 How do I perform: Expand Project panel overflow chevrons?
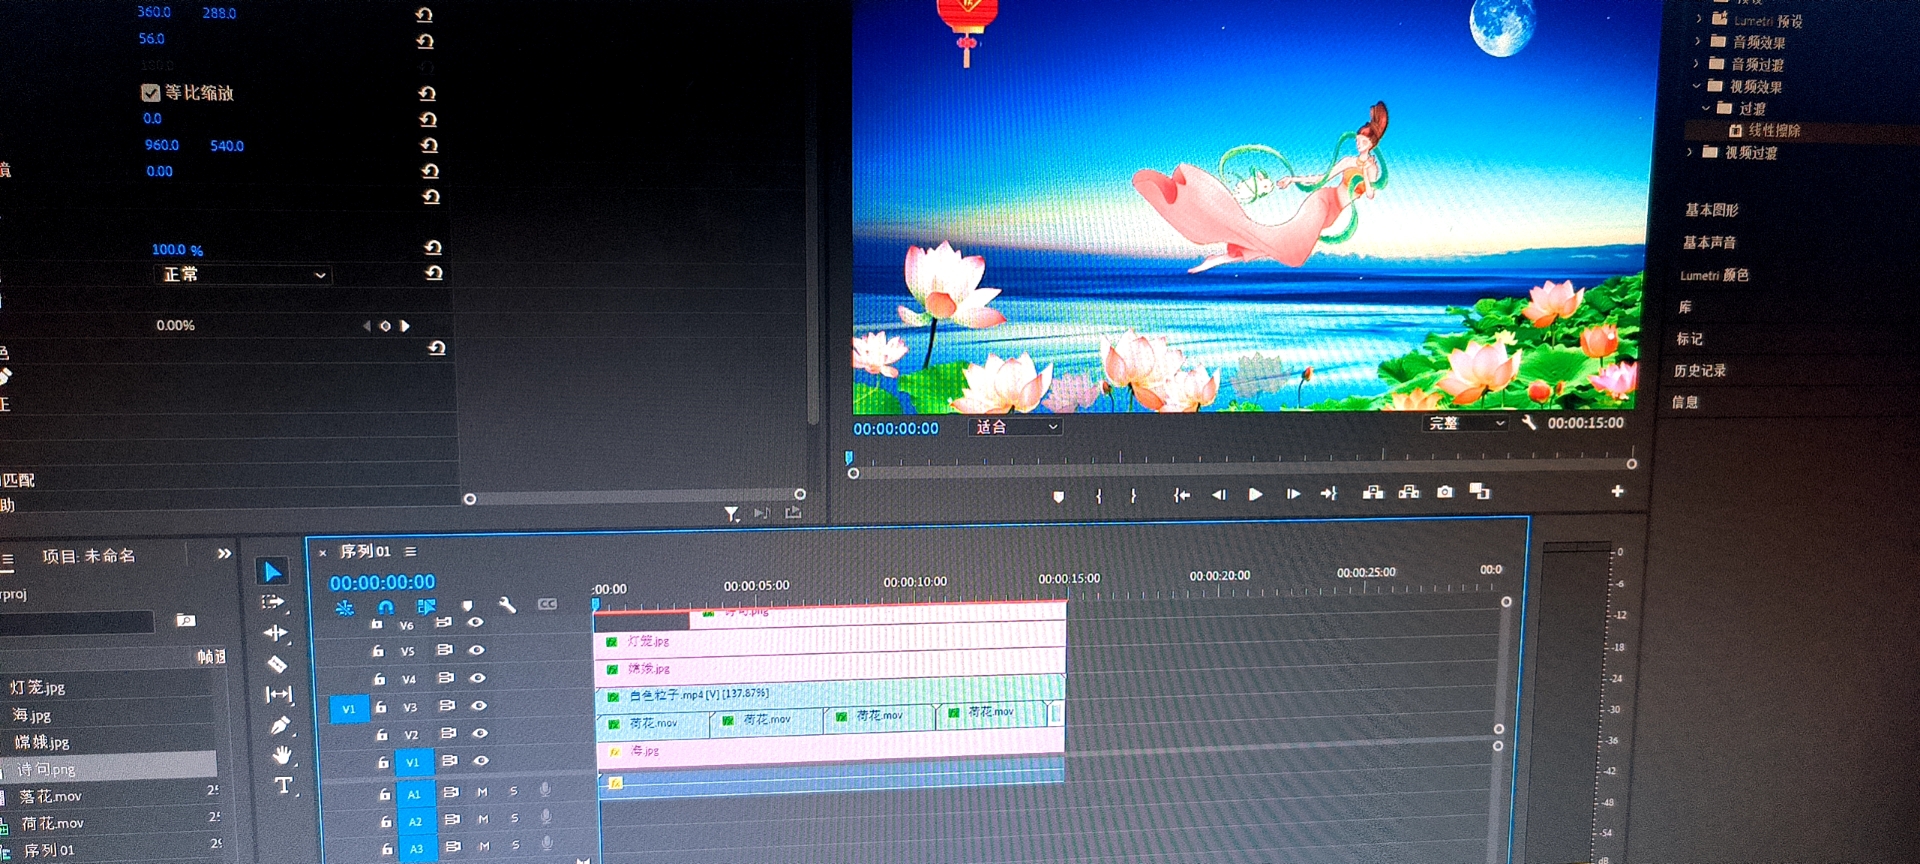click(x=224, y=553)
